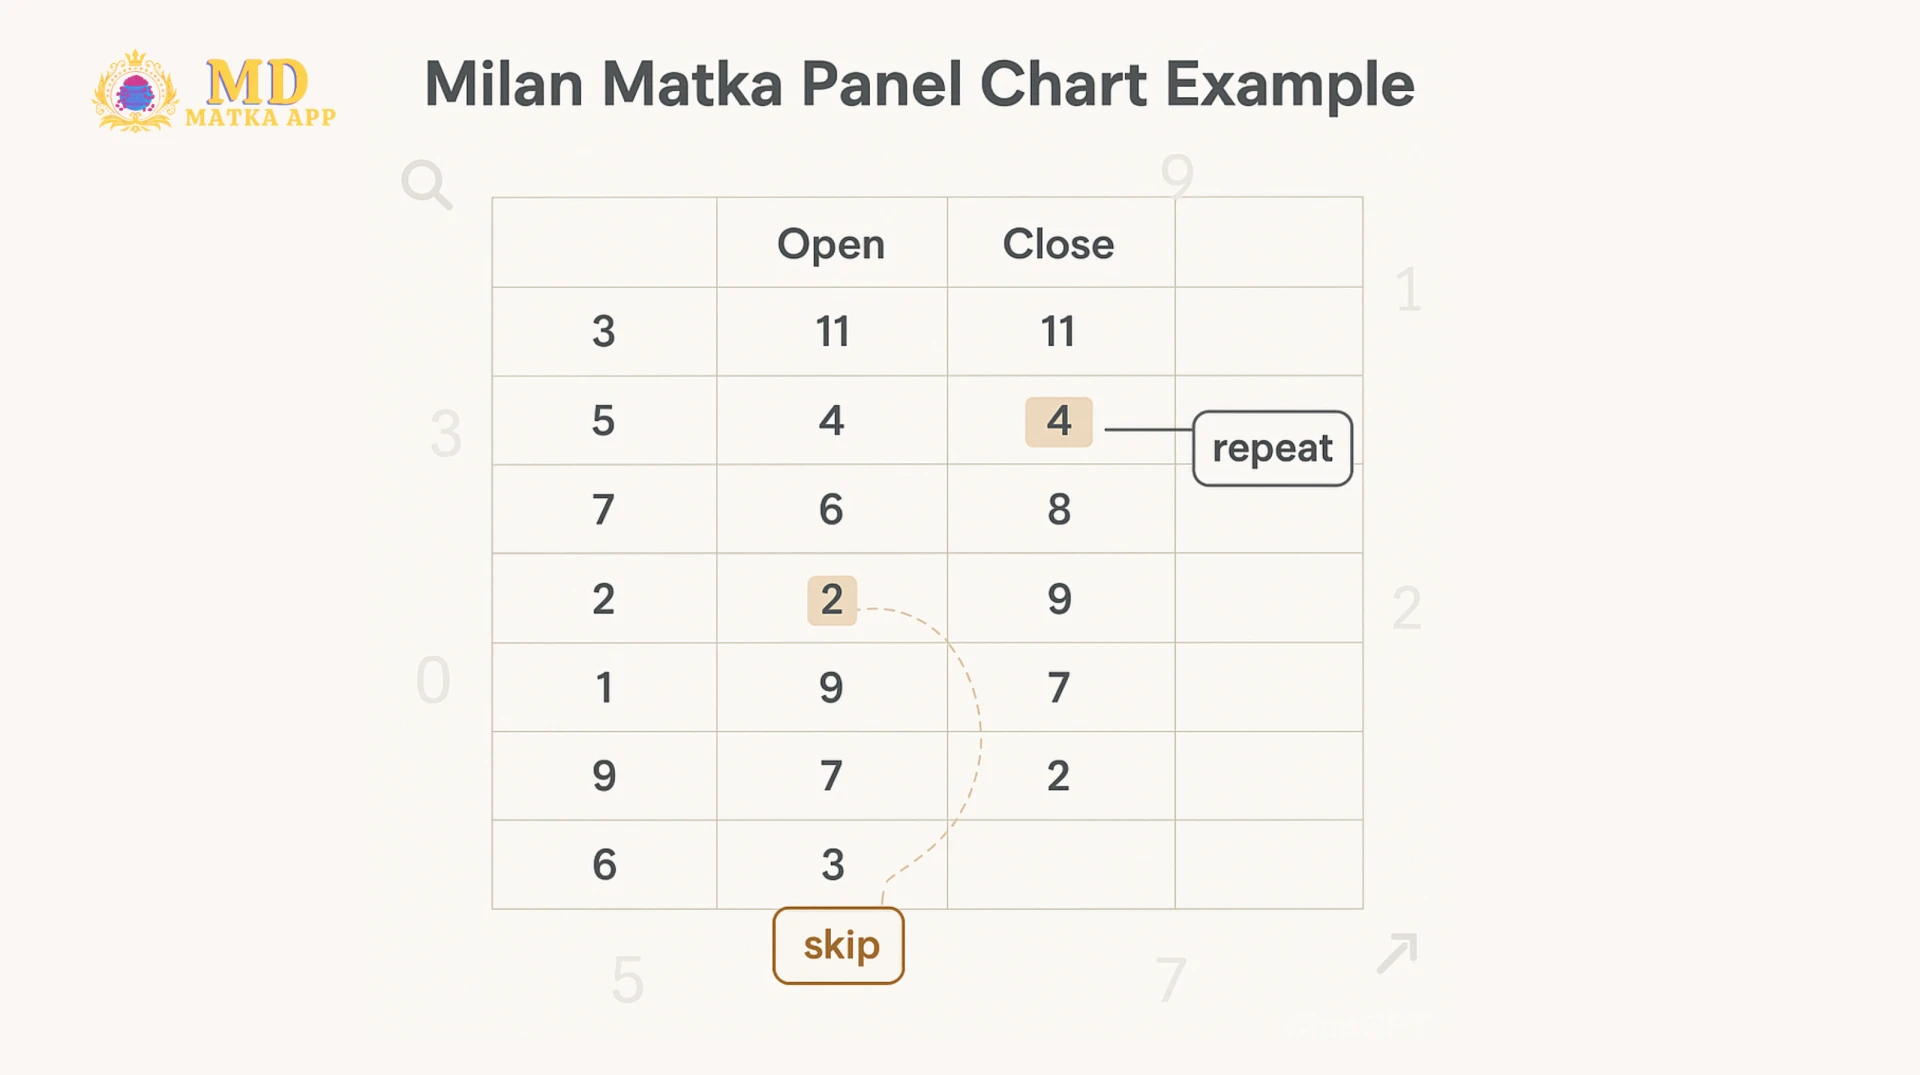This screenshot has width=1920, height=1075.
Task: Click the faded magnifying glass search icon
Action: click(427, 185)
